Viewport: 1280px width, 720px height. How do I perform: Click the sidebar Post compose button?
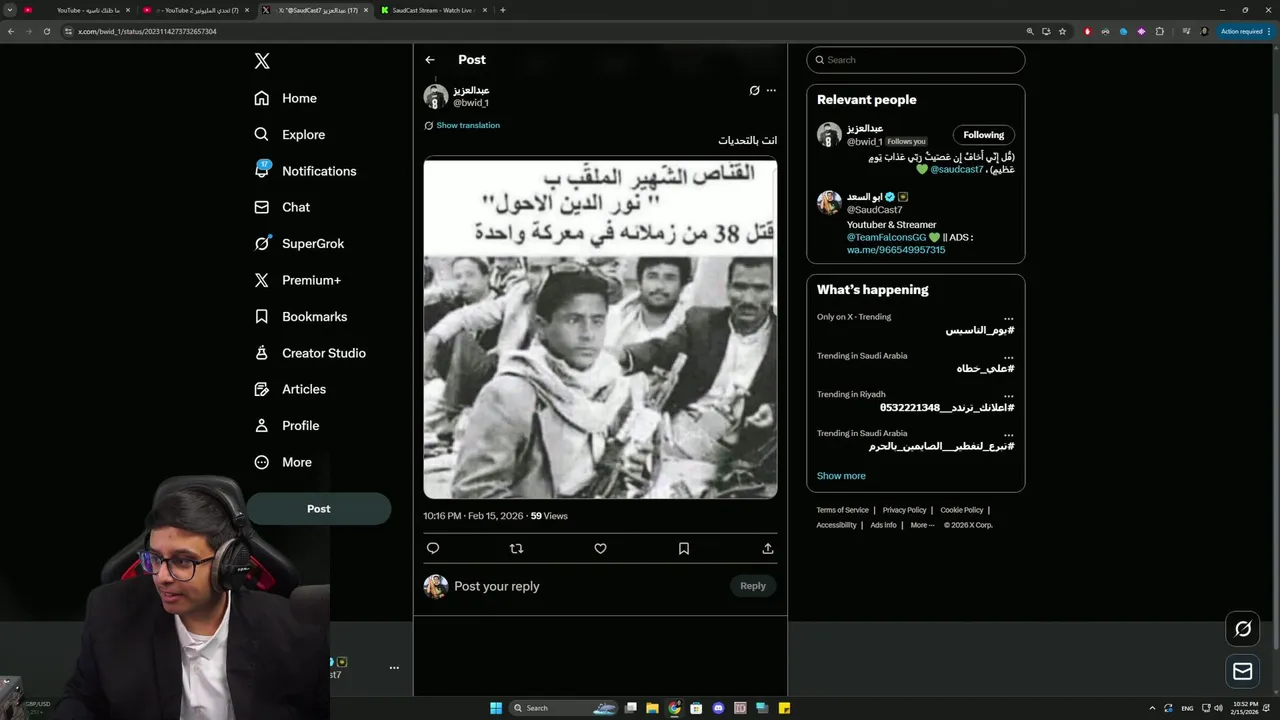click(318, 508)
